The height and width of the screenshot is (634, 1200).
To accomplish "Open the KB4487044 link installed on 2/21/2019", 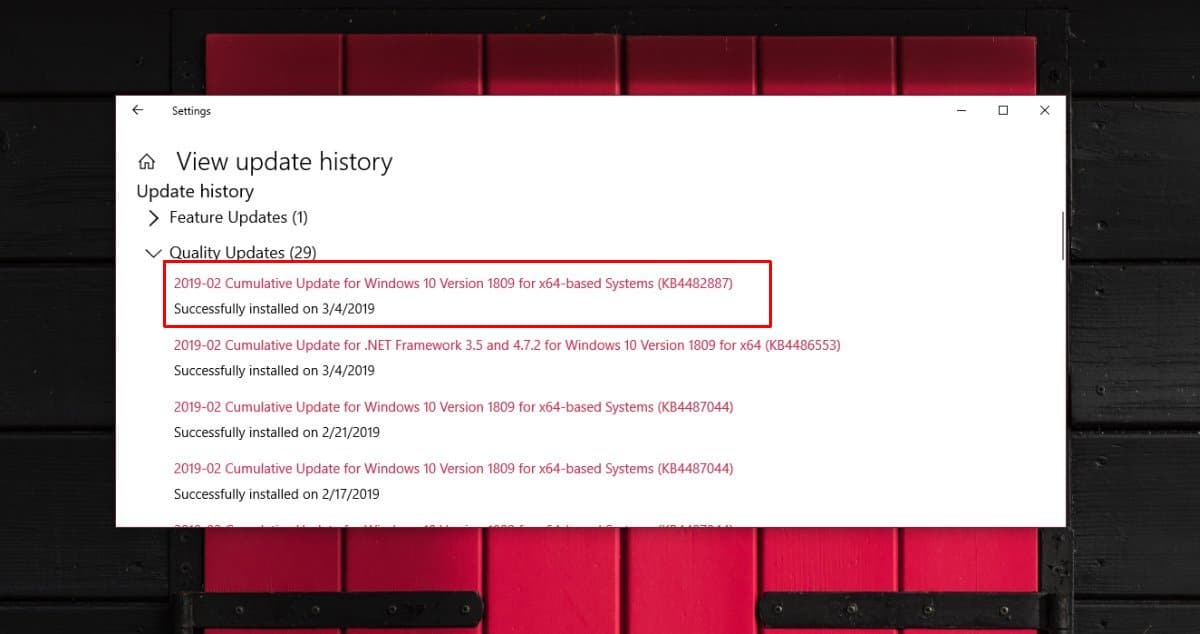I will coord(454,407).
